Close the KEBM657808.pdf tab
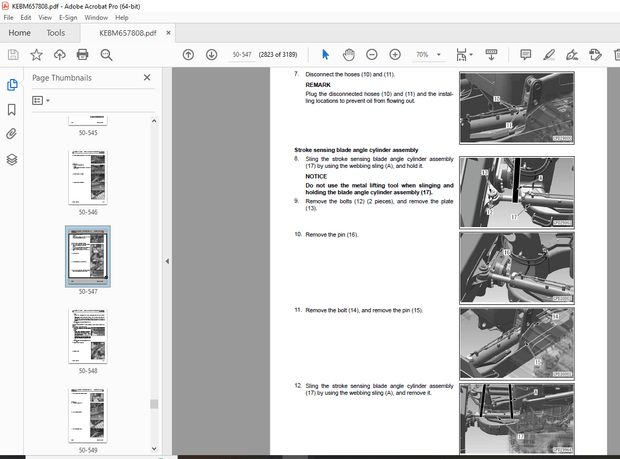620x459 pixels. [x=168, y=33]
